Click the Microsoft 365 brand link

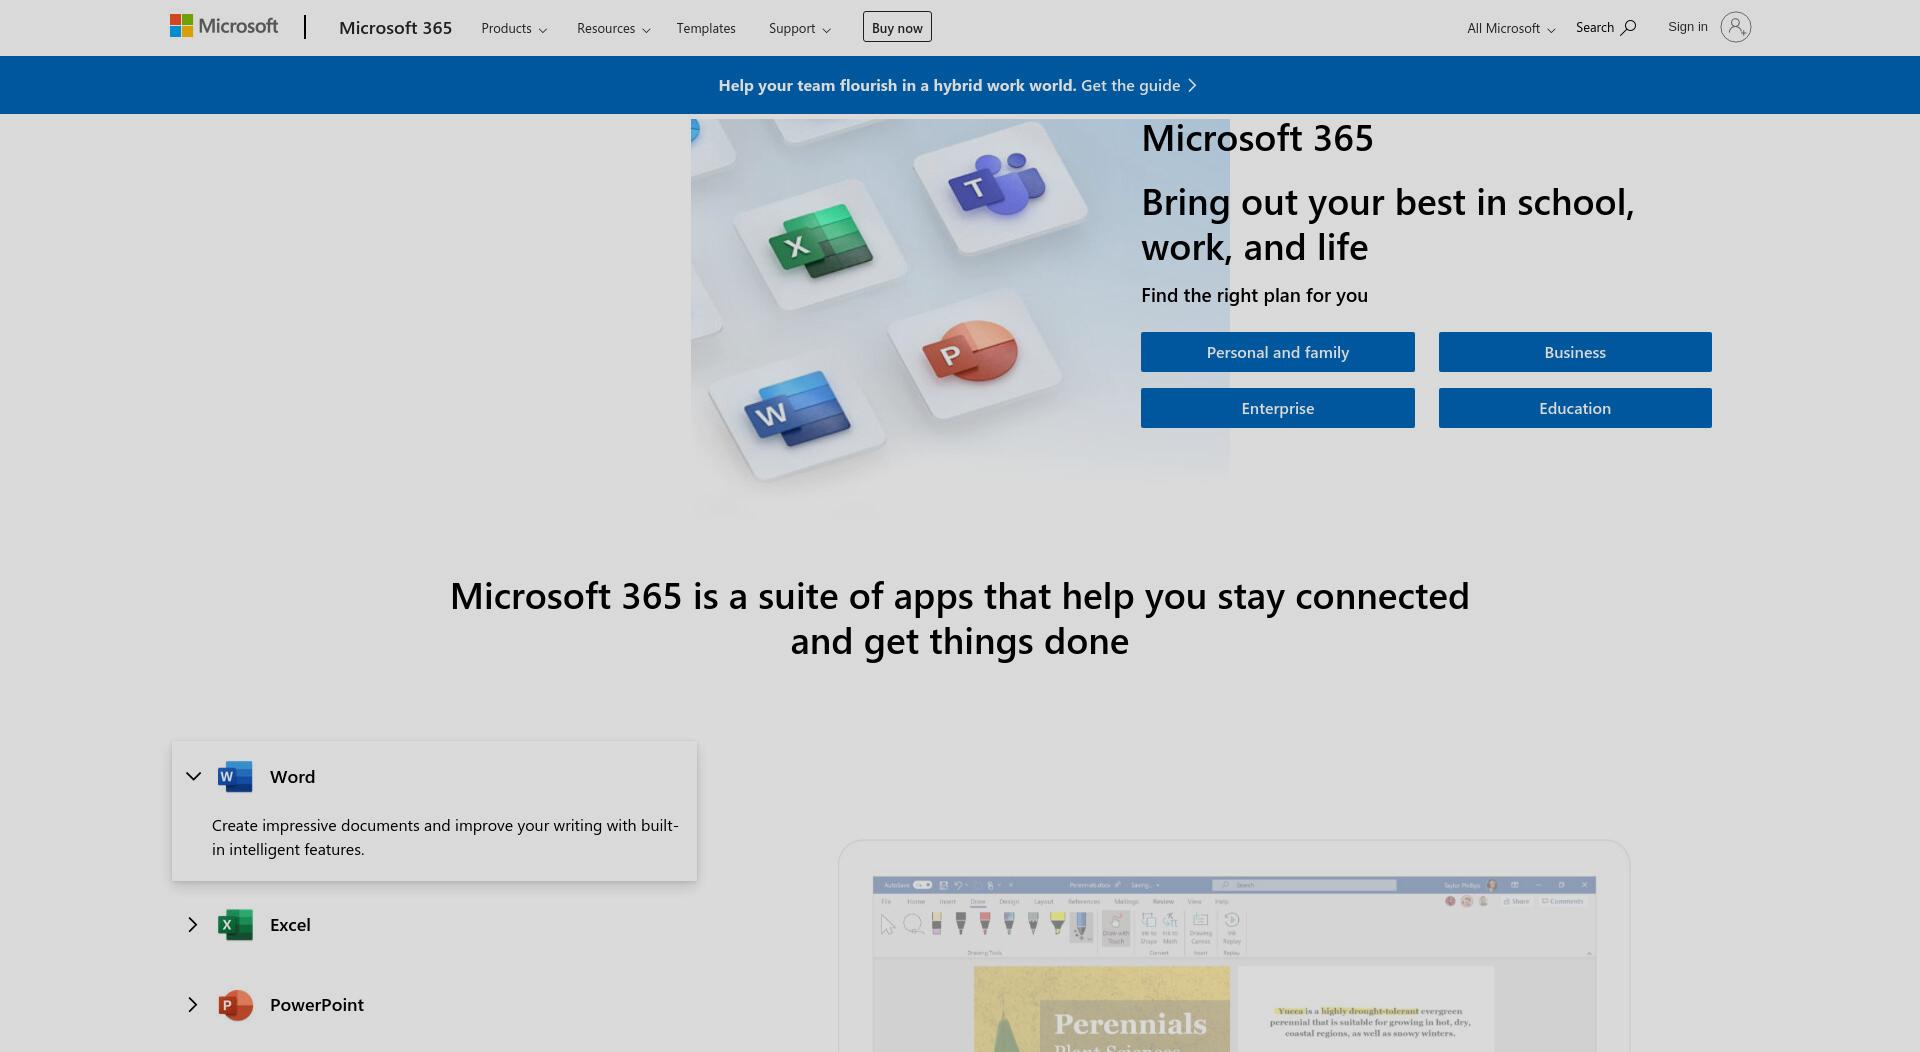pos(395,27)
